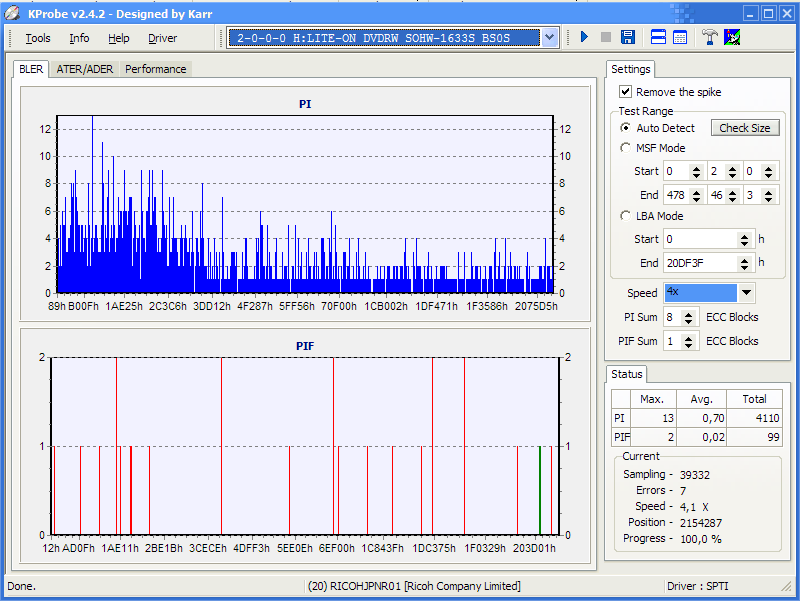Start the disc scan with the play icon
This screenshot has height=601, width=800.
pos(584,37)
